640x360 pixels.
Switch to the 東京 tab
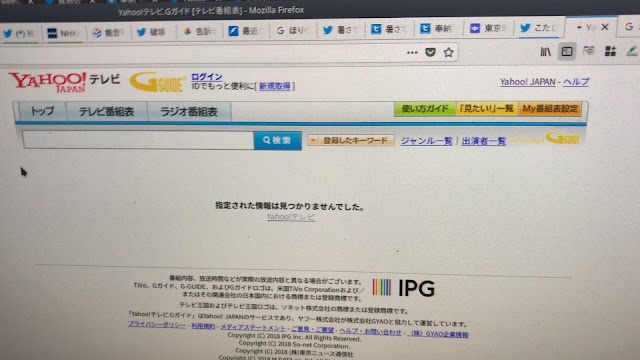[x=489, y=28]
